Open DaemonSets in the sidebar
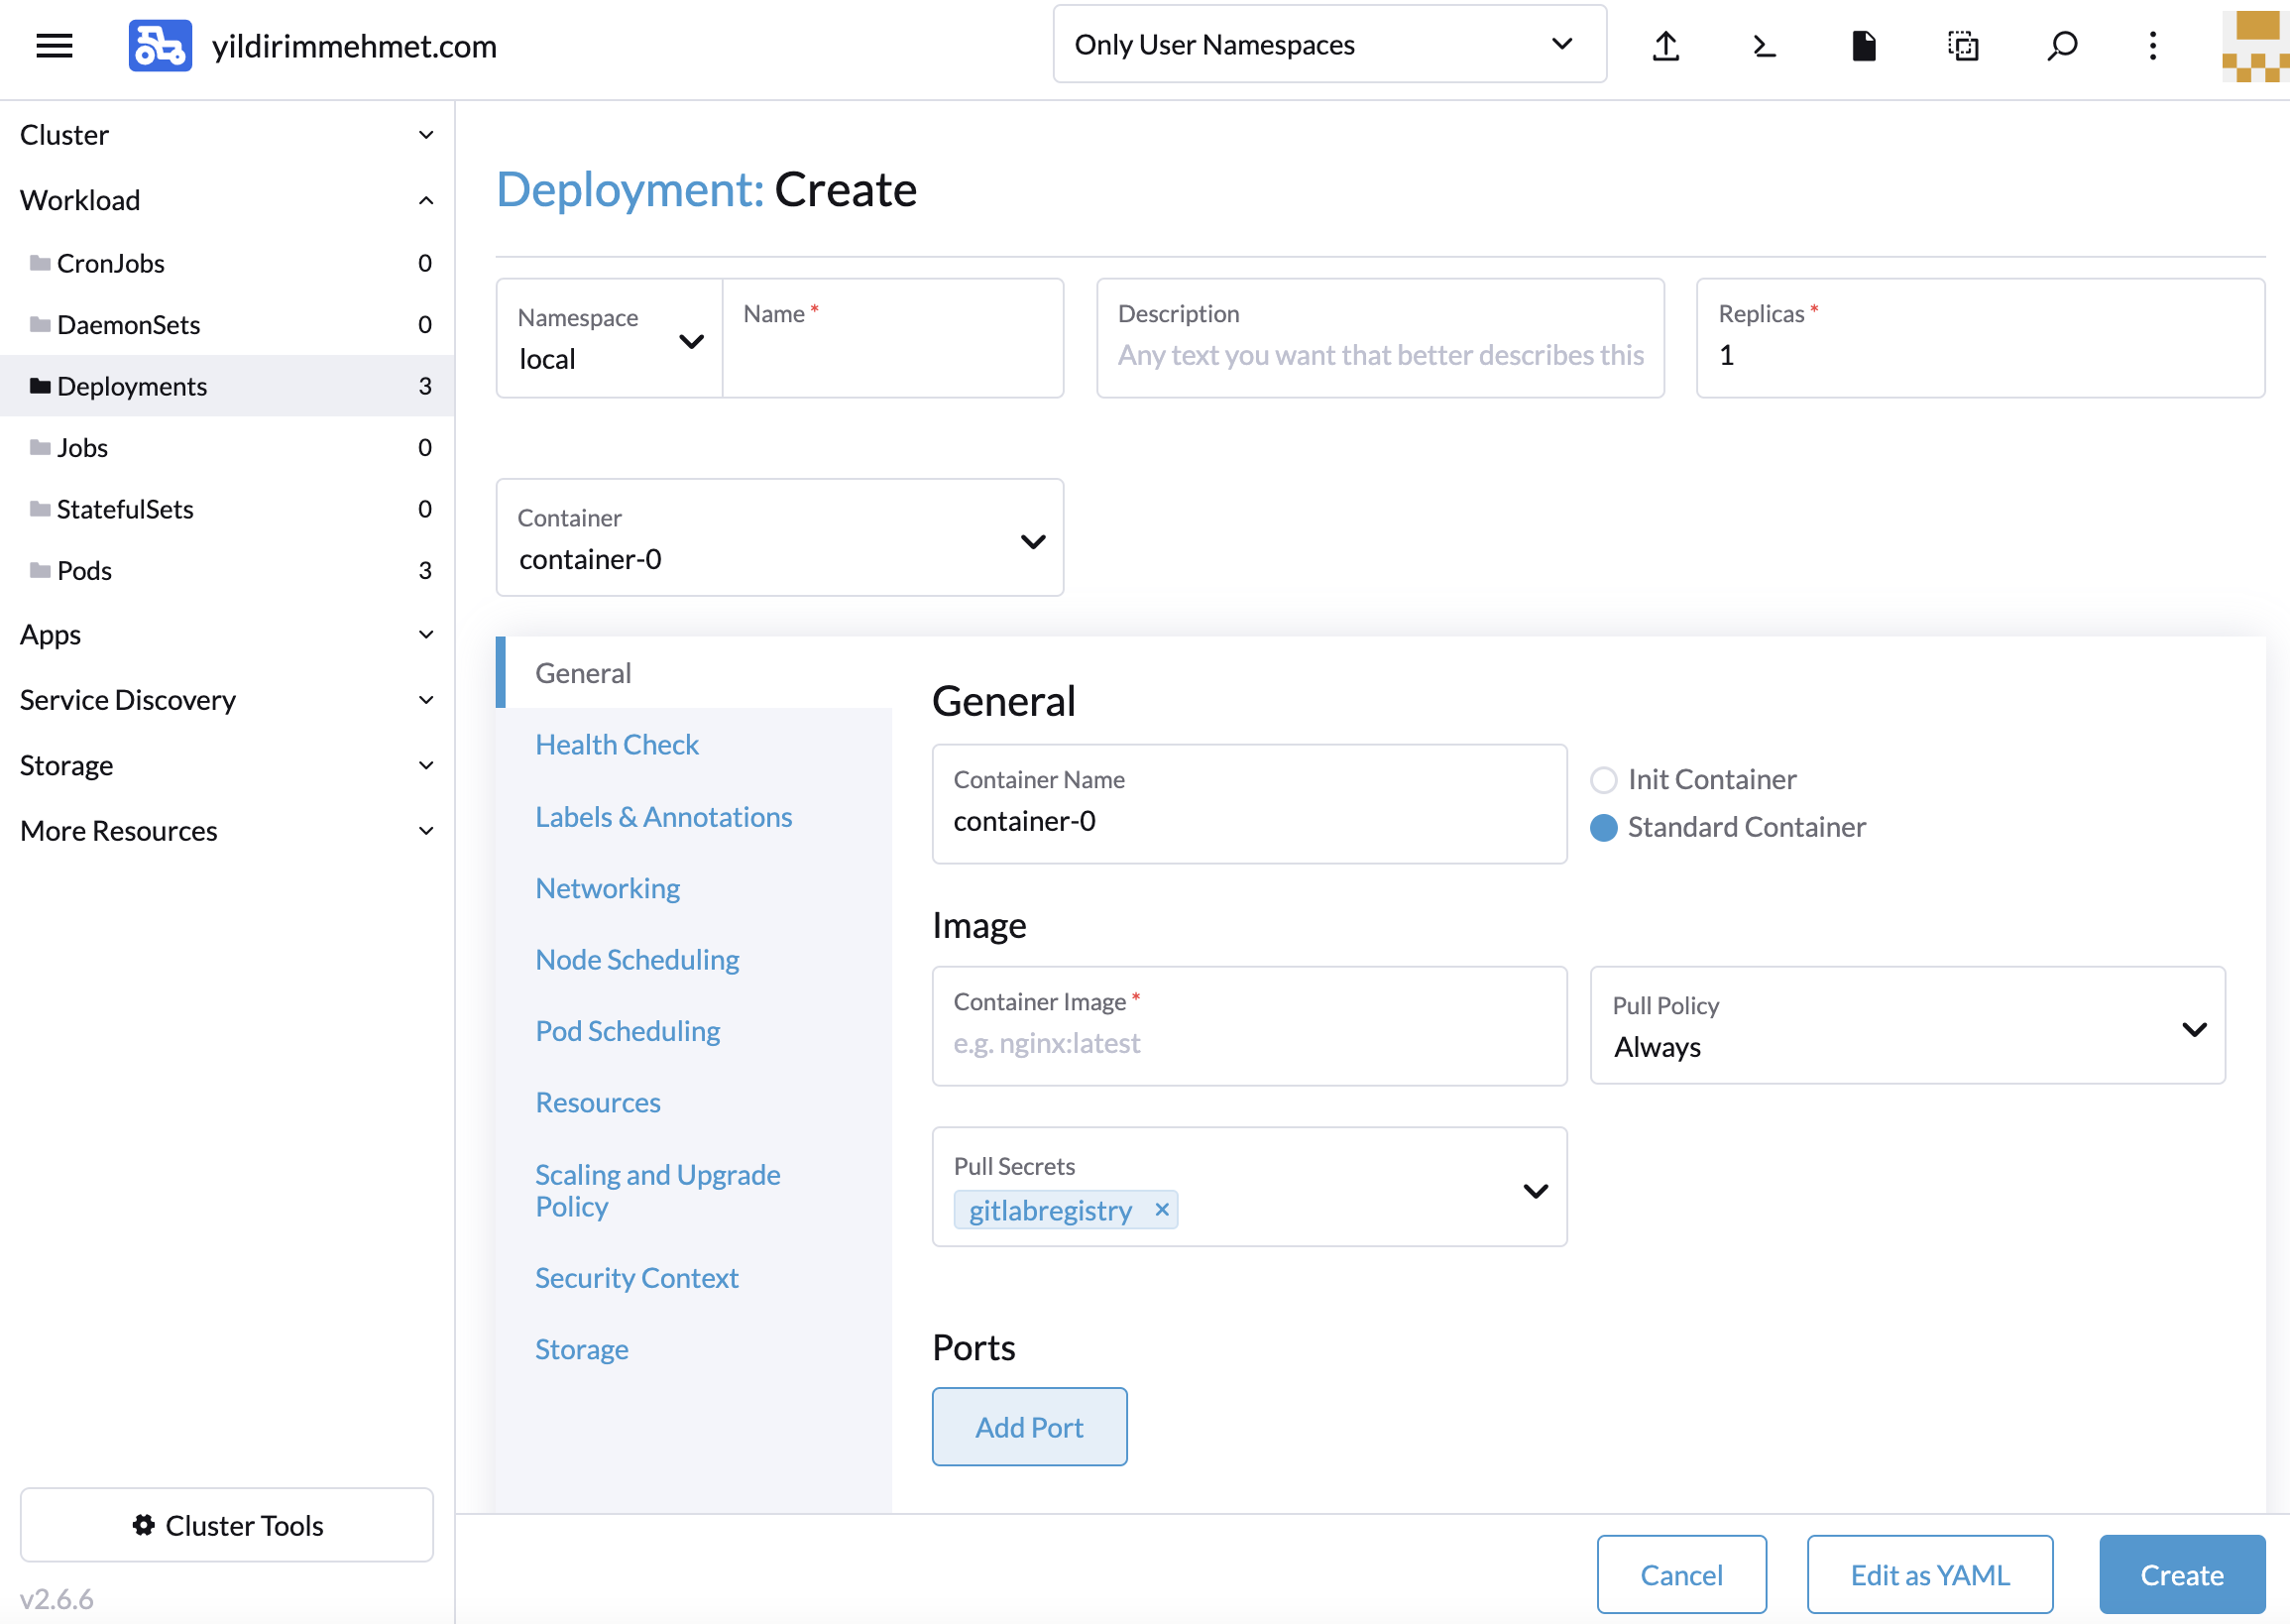 point(226,324)
